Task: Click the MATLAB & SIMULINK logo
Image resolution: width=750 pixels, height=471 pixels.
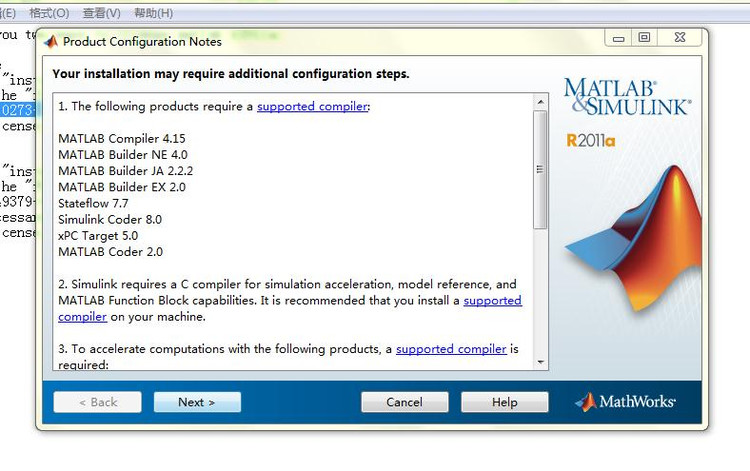Action: coord(627,97)
